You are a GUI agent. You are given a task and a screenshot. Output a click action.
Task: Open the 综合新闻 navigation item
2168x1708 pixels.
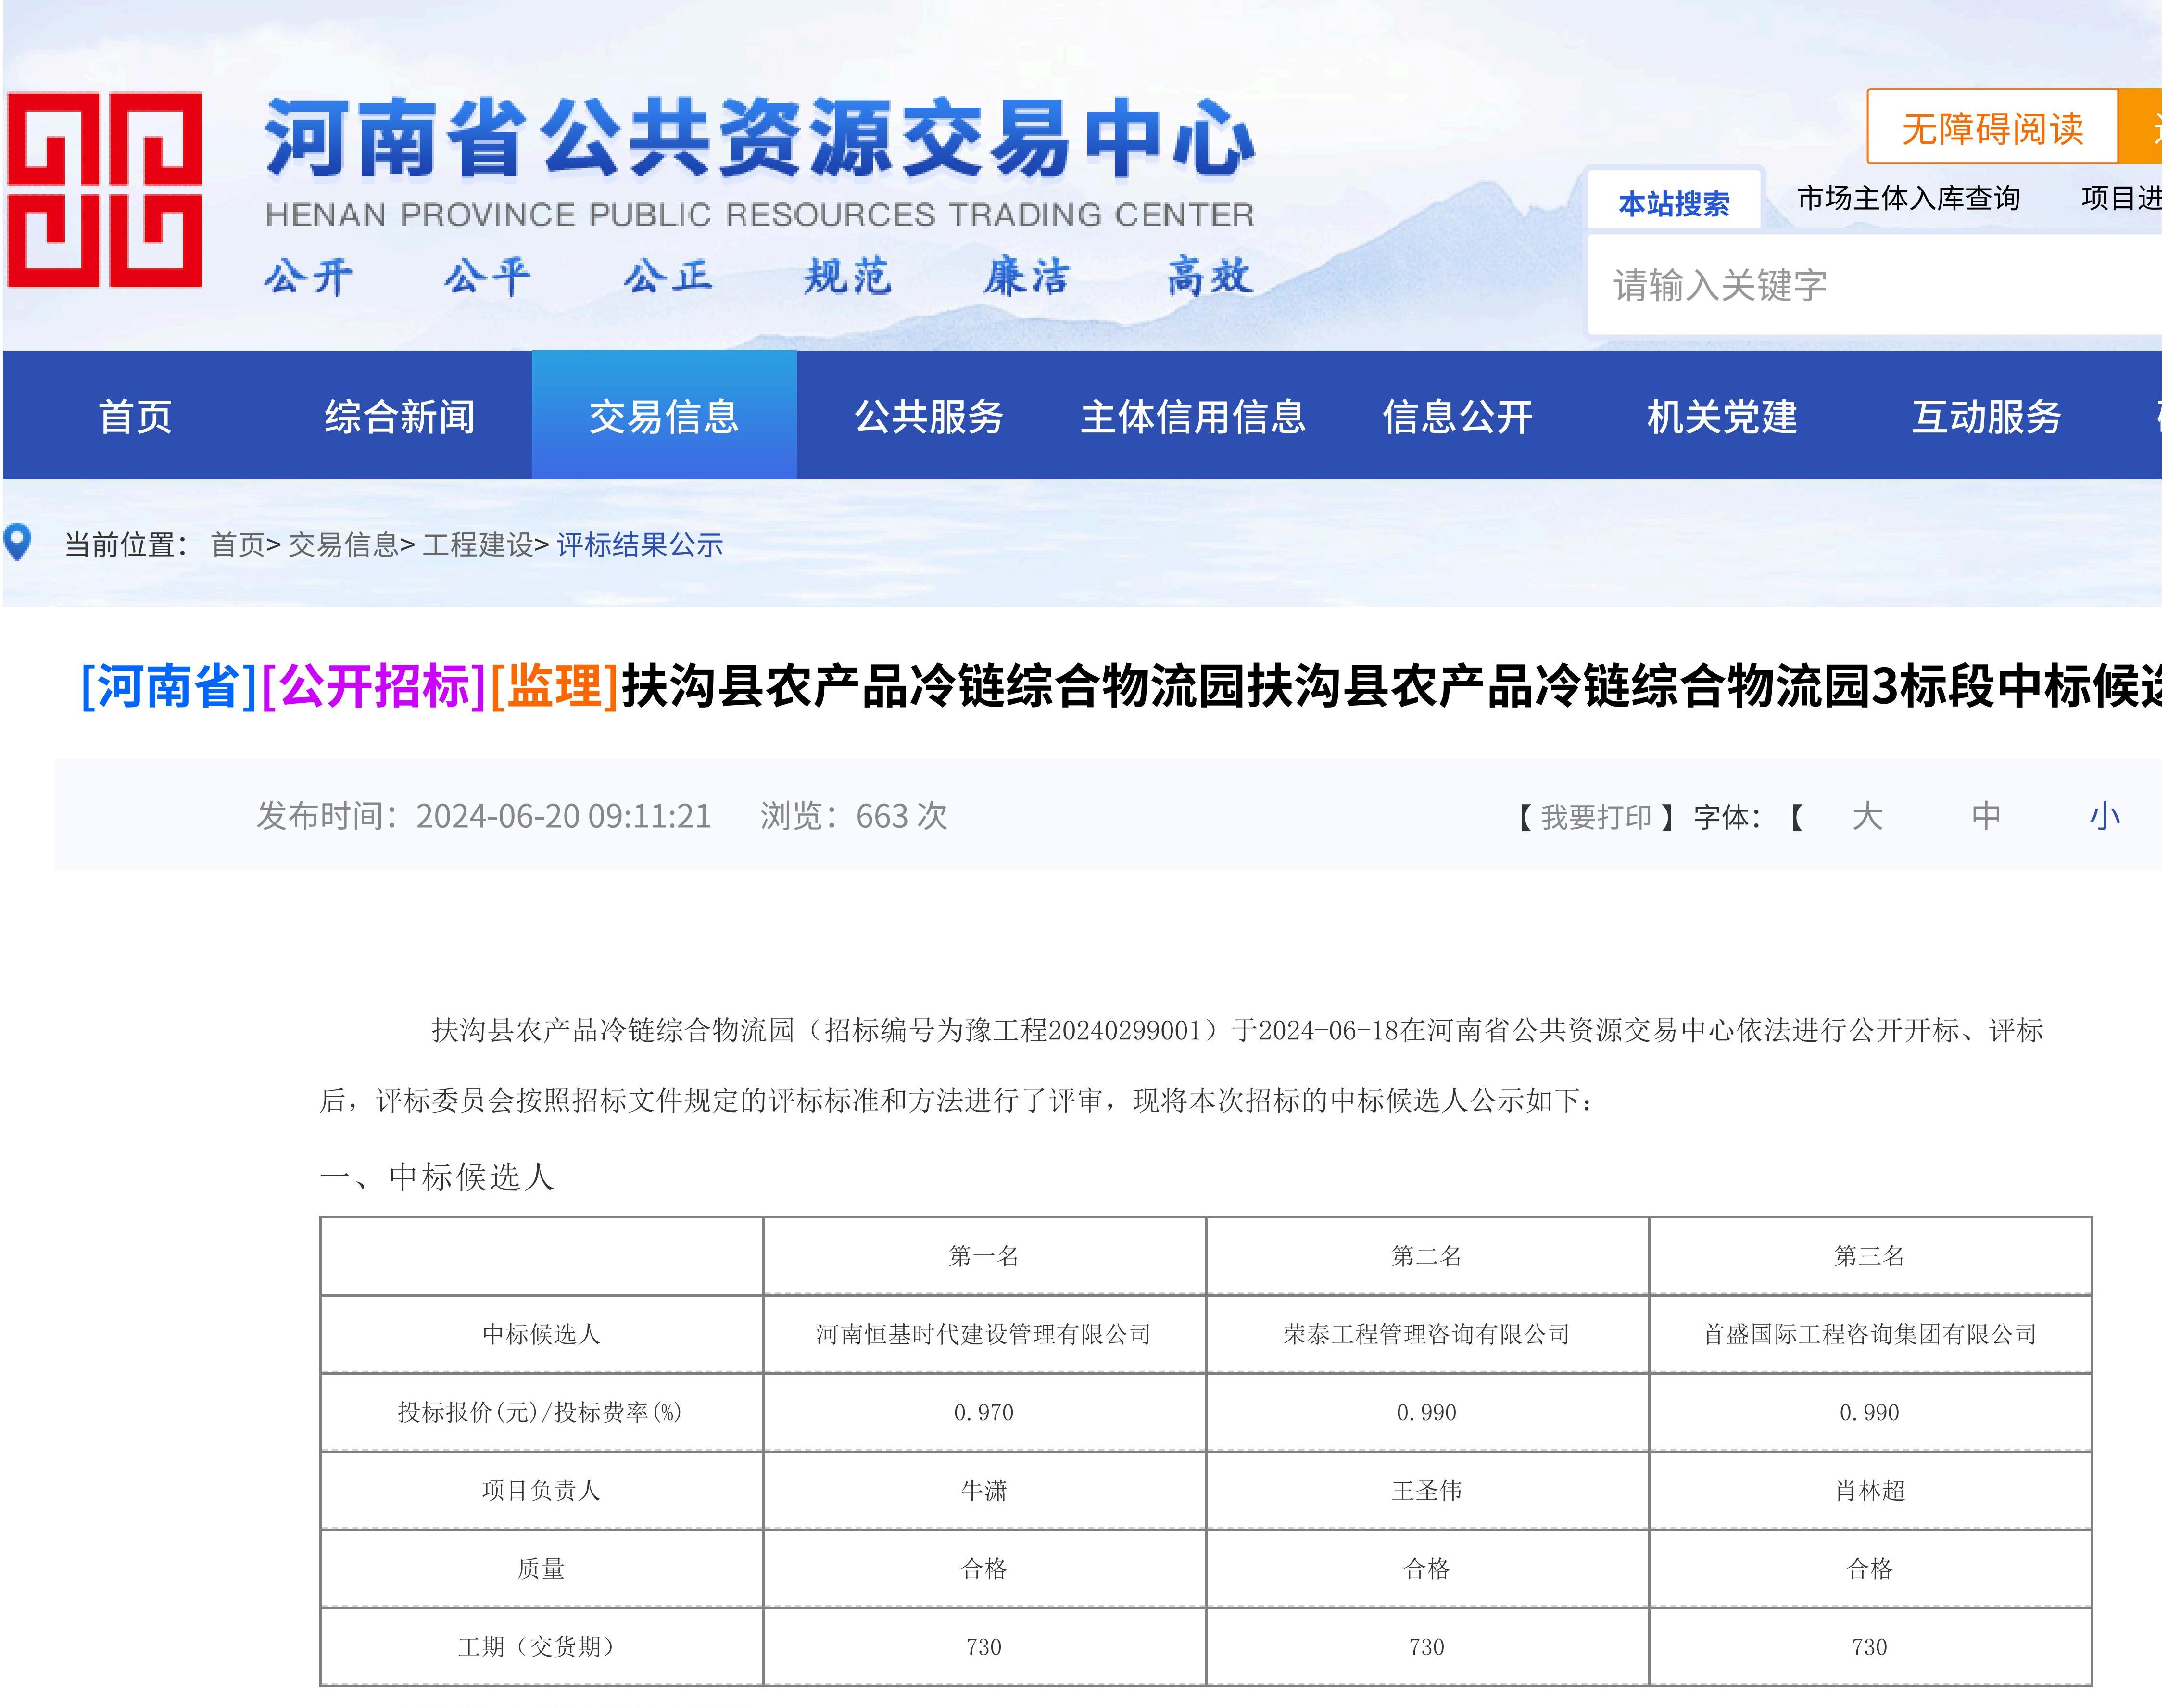400,417
